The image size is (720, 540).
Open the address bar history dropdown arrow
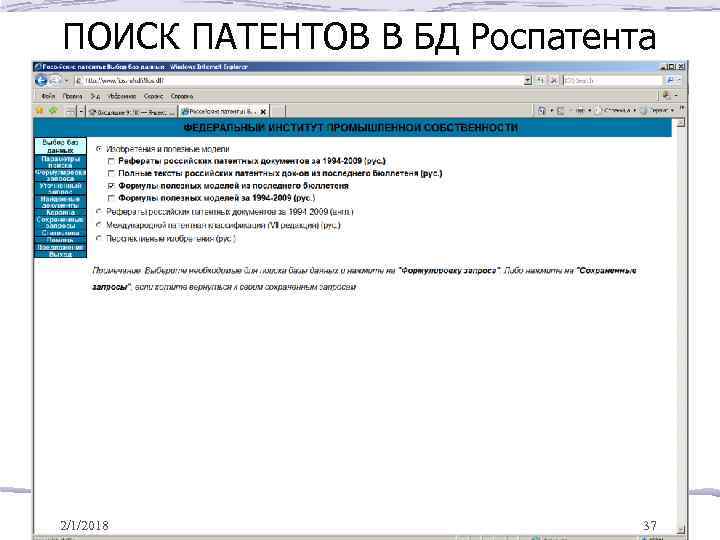[528, 80]
